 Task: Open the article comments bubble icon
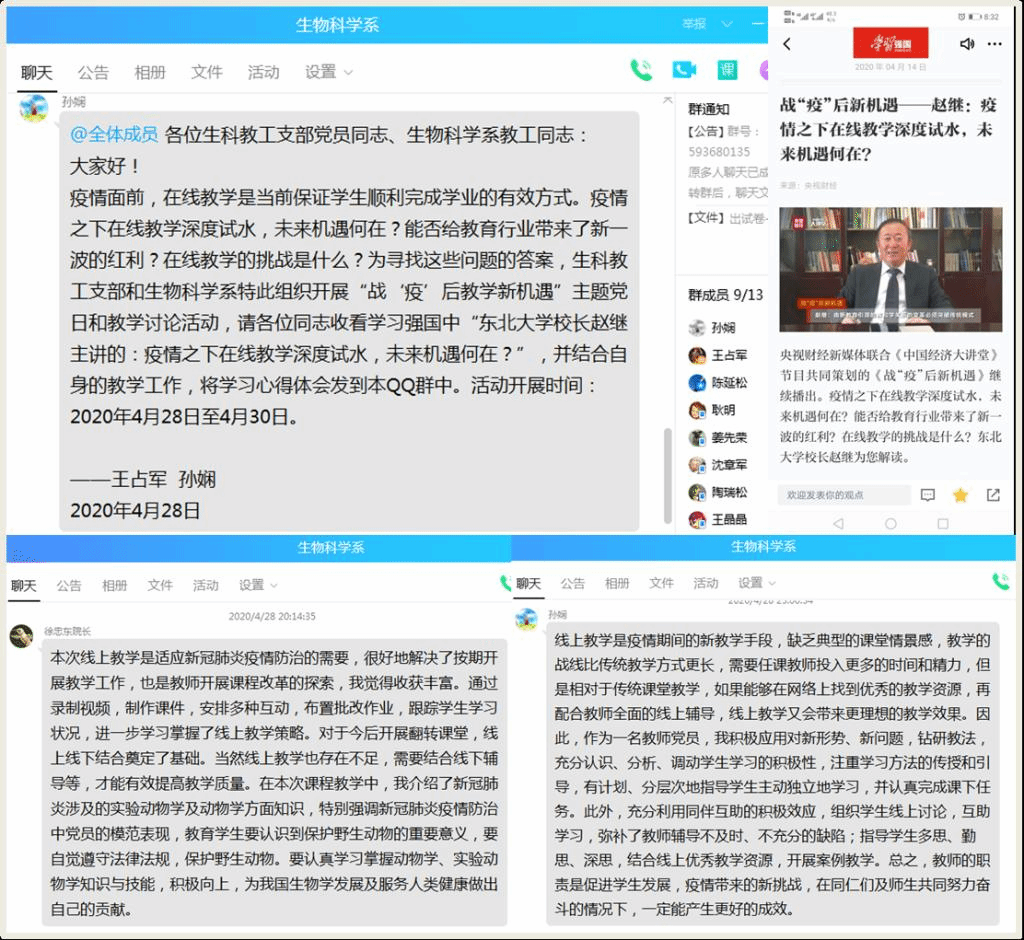tap(928, 495)
